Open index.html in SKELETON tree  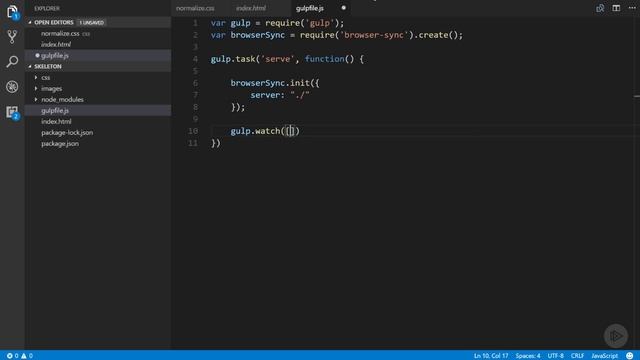click(x=98, y=122)
